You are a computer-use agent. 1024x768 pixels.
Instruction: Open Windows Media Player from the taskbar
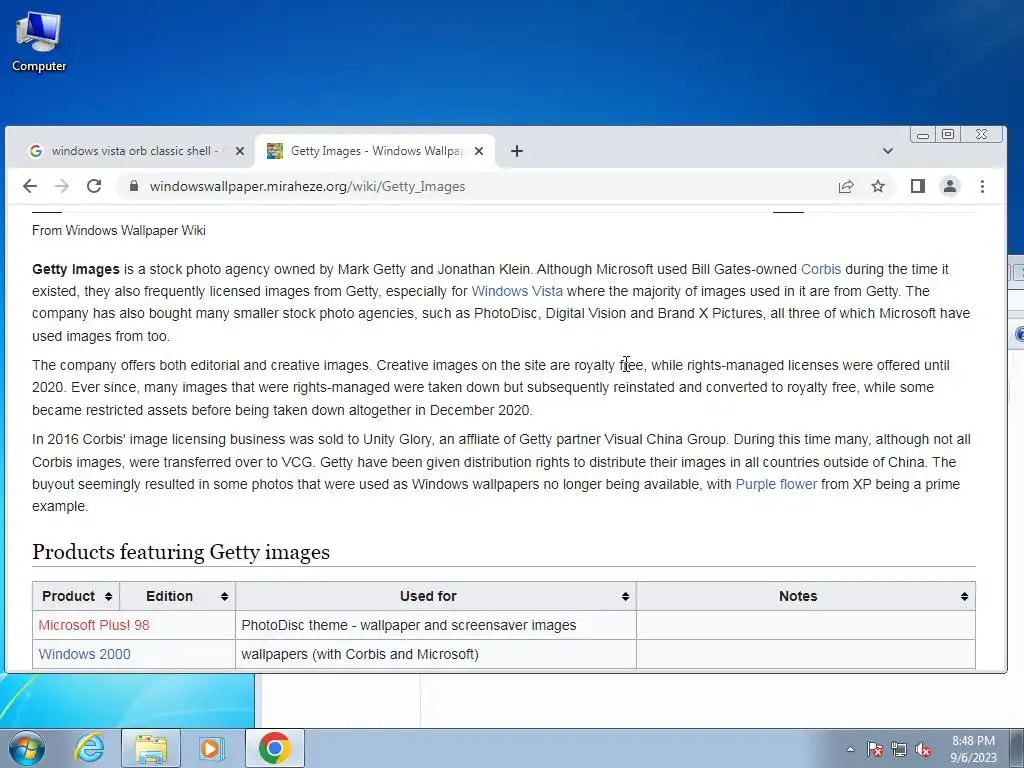coord(211,748)
